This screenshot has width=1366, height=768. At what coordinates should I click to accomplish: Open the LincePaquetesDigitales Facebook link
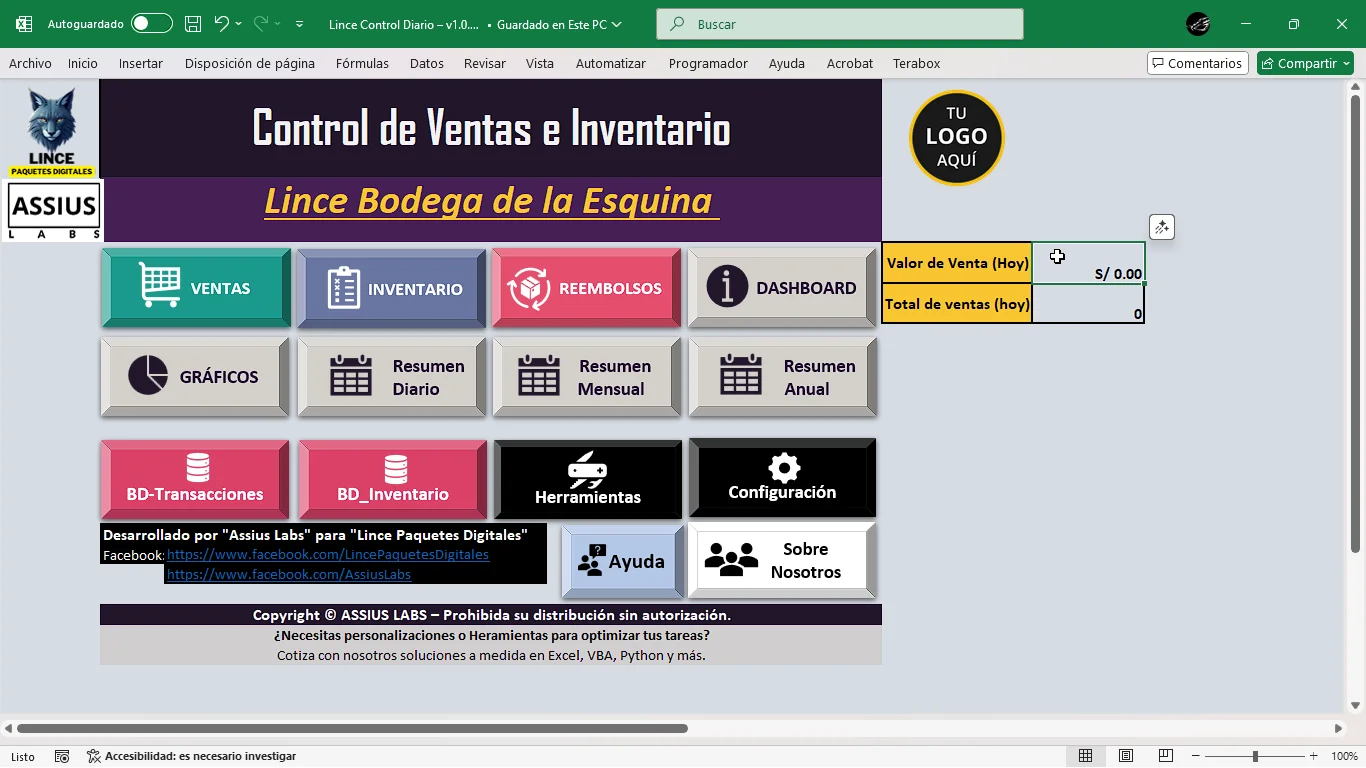point(328,554)
